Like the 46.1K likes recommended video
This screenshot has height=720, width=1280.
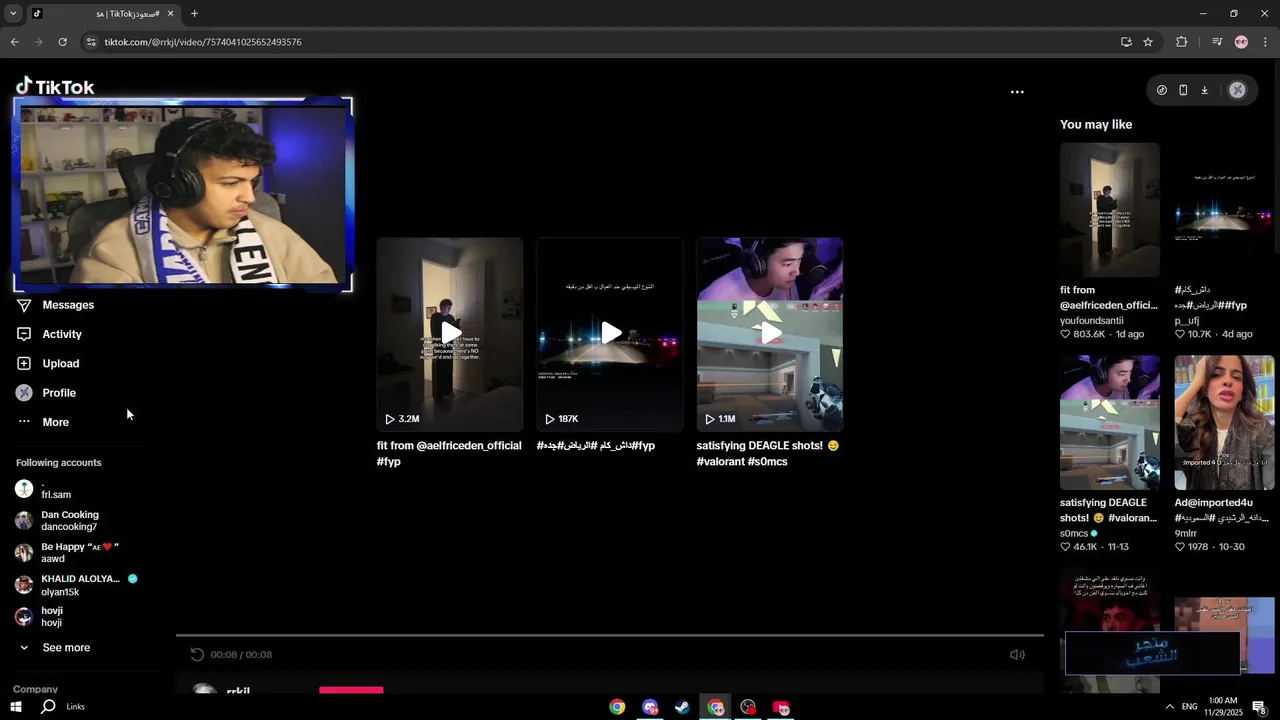1066,548
